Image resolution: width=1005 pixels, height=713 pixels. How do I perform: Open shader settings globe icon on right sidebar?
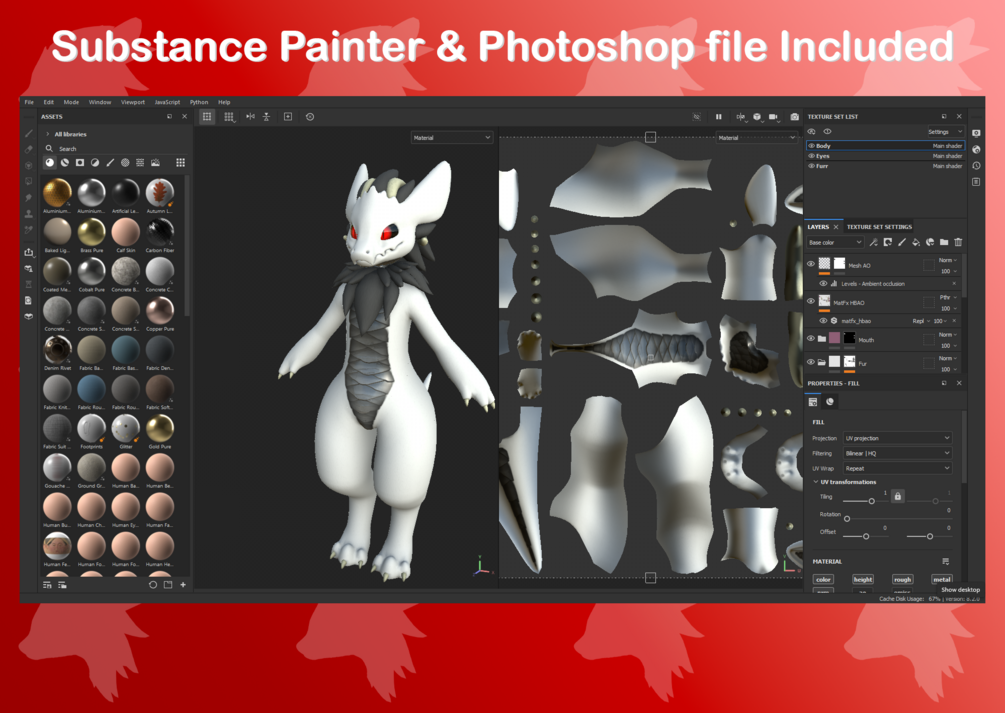coord(976,149)
